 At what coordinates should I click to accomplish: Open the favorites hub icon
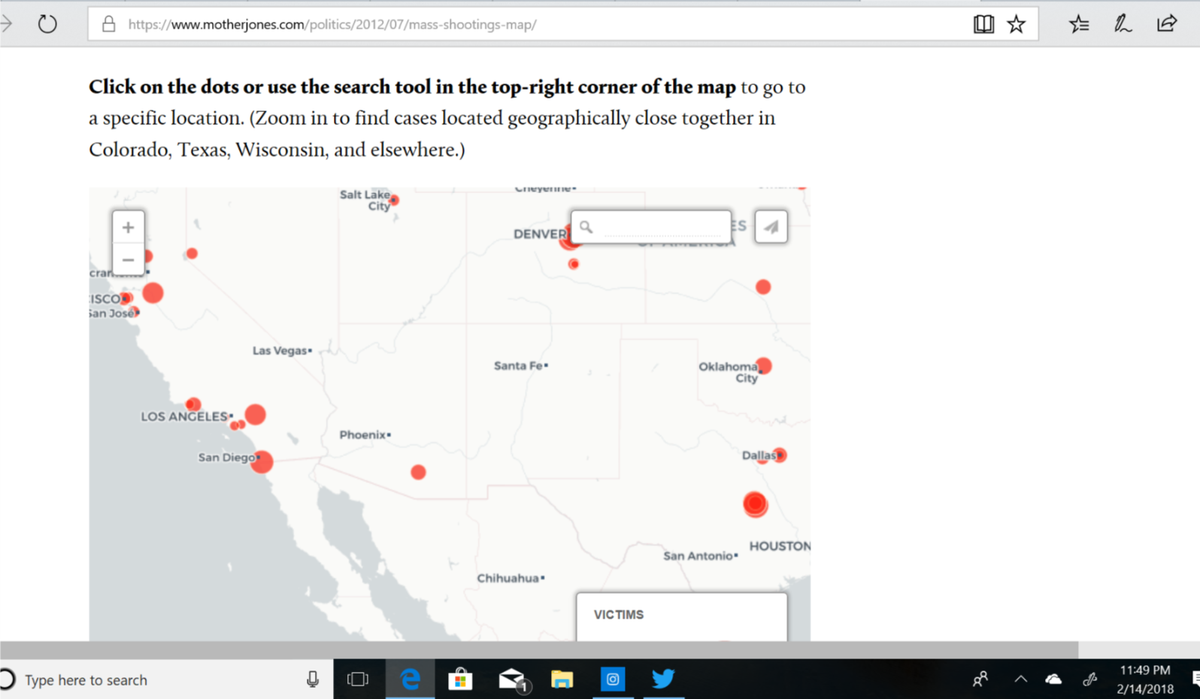(x=1079, y=25)
